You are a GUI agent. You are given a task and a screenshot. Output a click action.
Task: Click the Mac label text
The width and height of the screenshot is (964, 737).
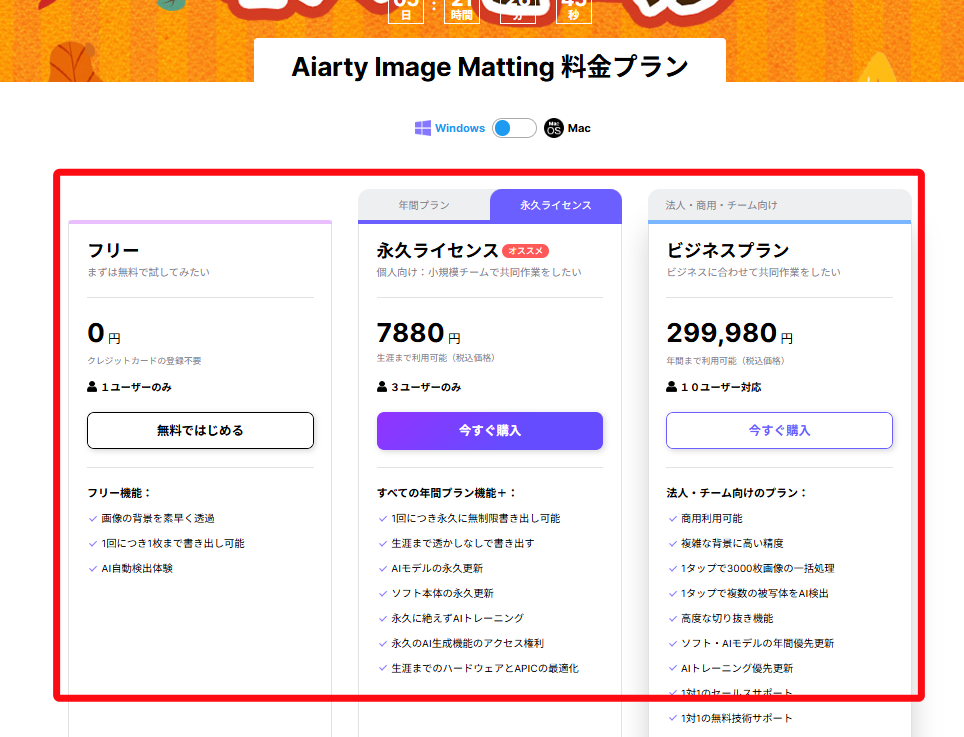[x=579, y=128]
